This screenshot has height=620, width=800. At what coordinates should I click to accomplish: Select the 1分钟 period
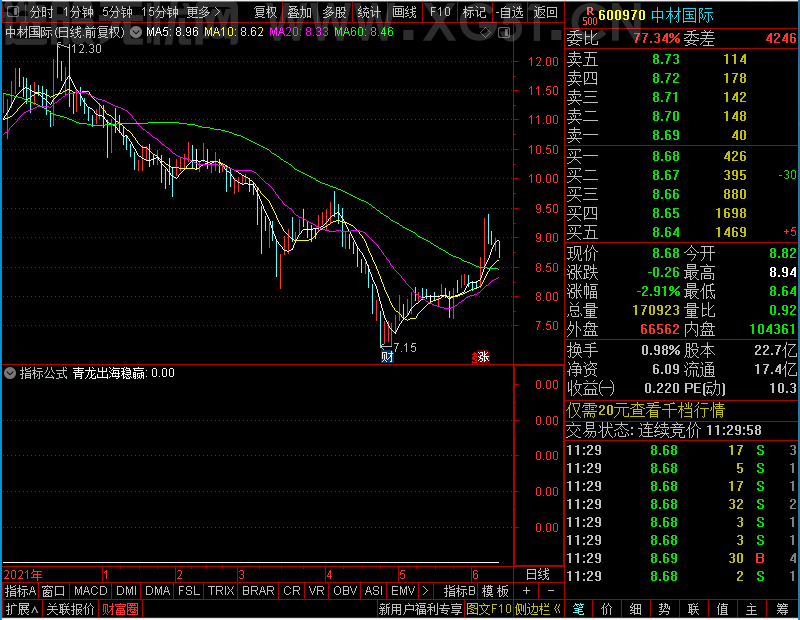[78, 12]
